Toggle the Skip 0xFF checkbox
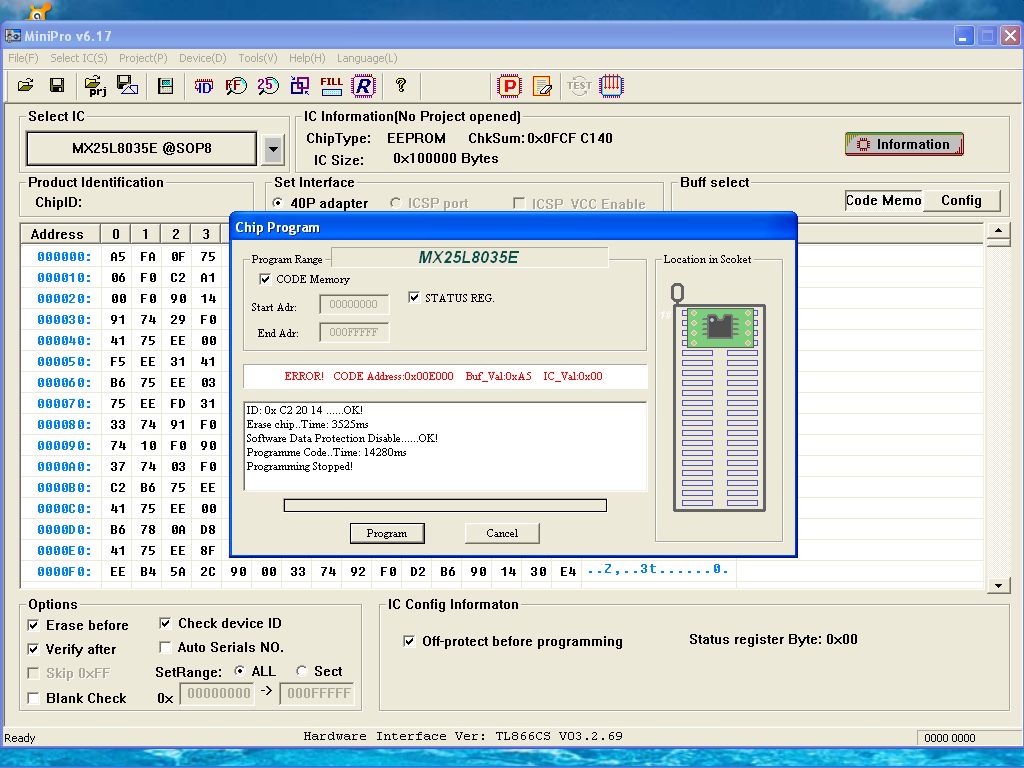The width and height of the screenshot is (1024, 768). pos(33,673)
